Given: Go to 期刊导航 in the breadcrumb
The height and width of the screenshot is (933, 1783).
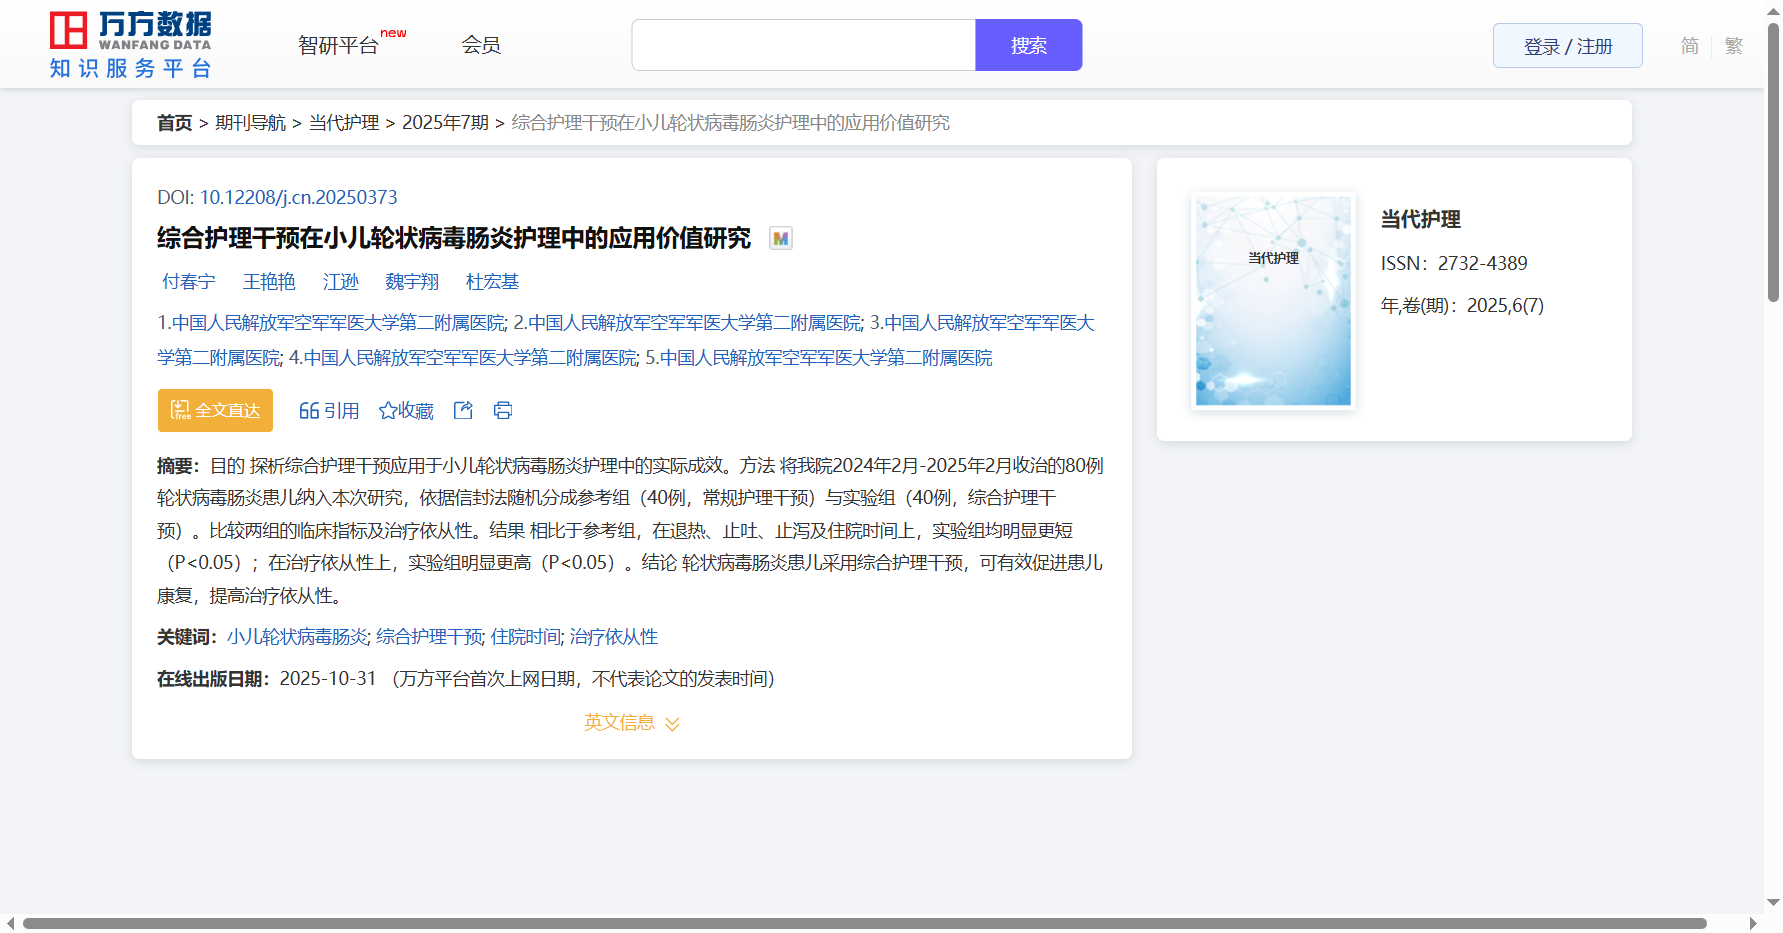Looking at the screenshot, I should [x=250, y=122].
